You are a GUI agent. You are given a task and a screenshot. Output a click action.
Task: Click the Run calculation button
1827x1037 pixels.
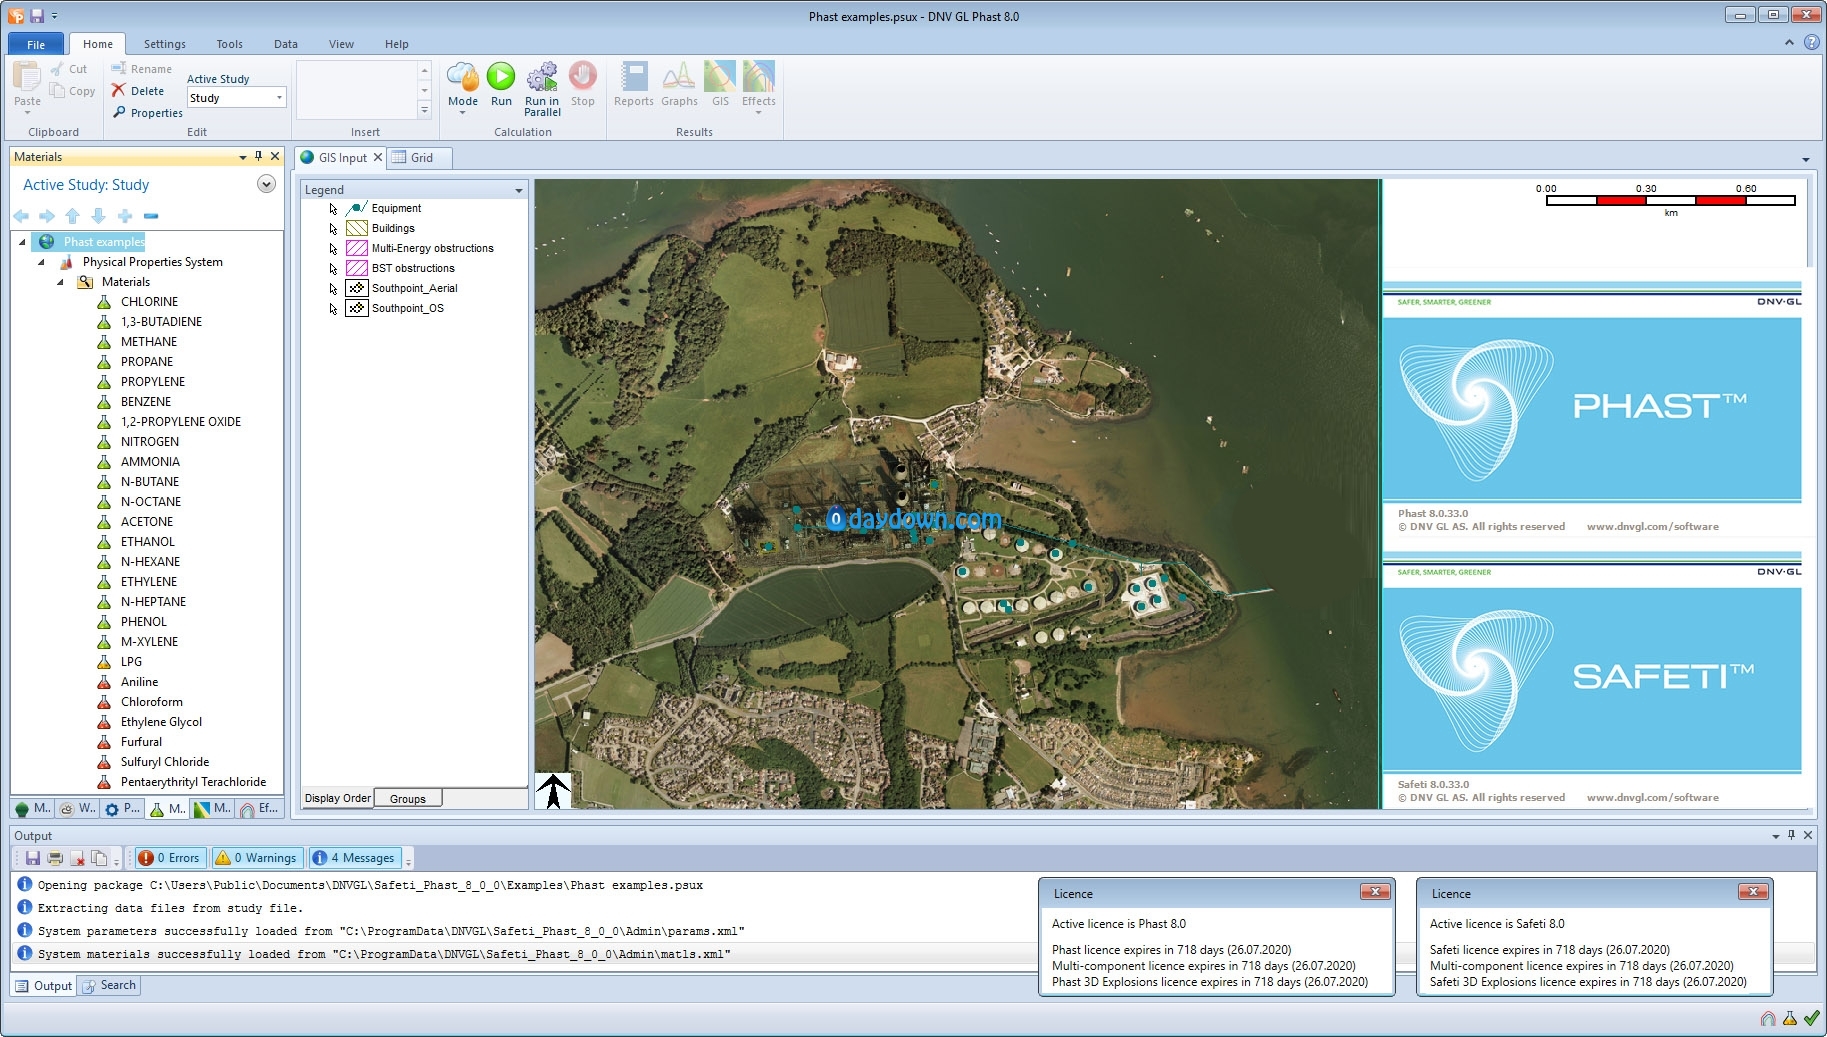pos(501,85)
